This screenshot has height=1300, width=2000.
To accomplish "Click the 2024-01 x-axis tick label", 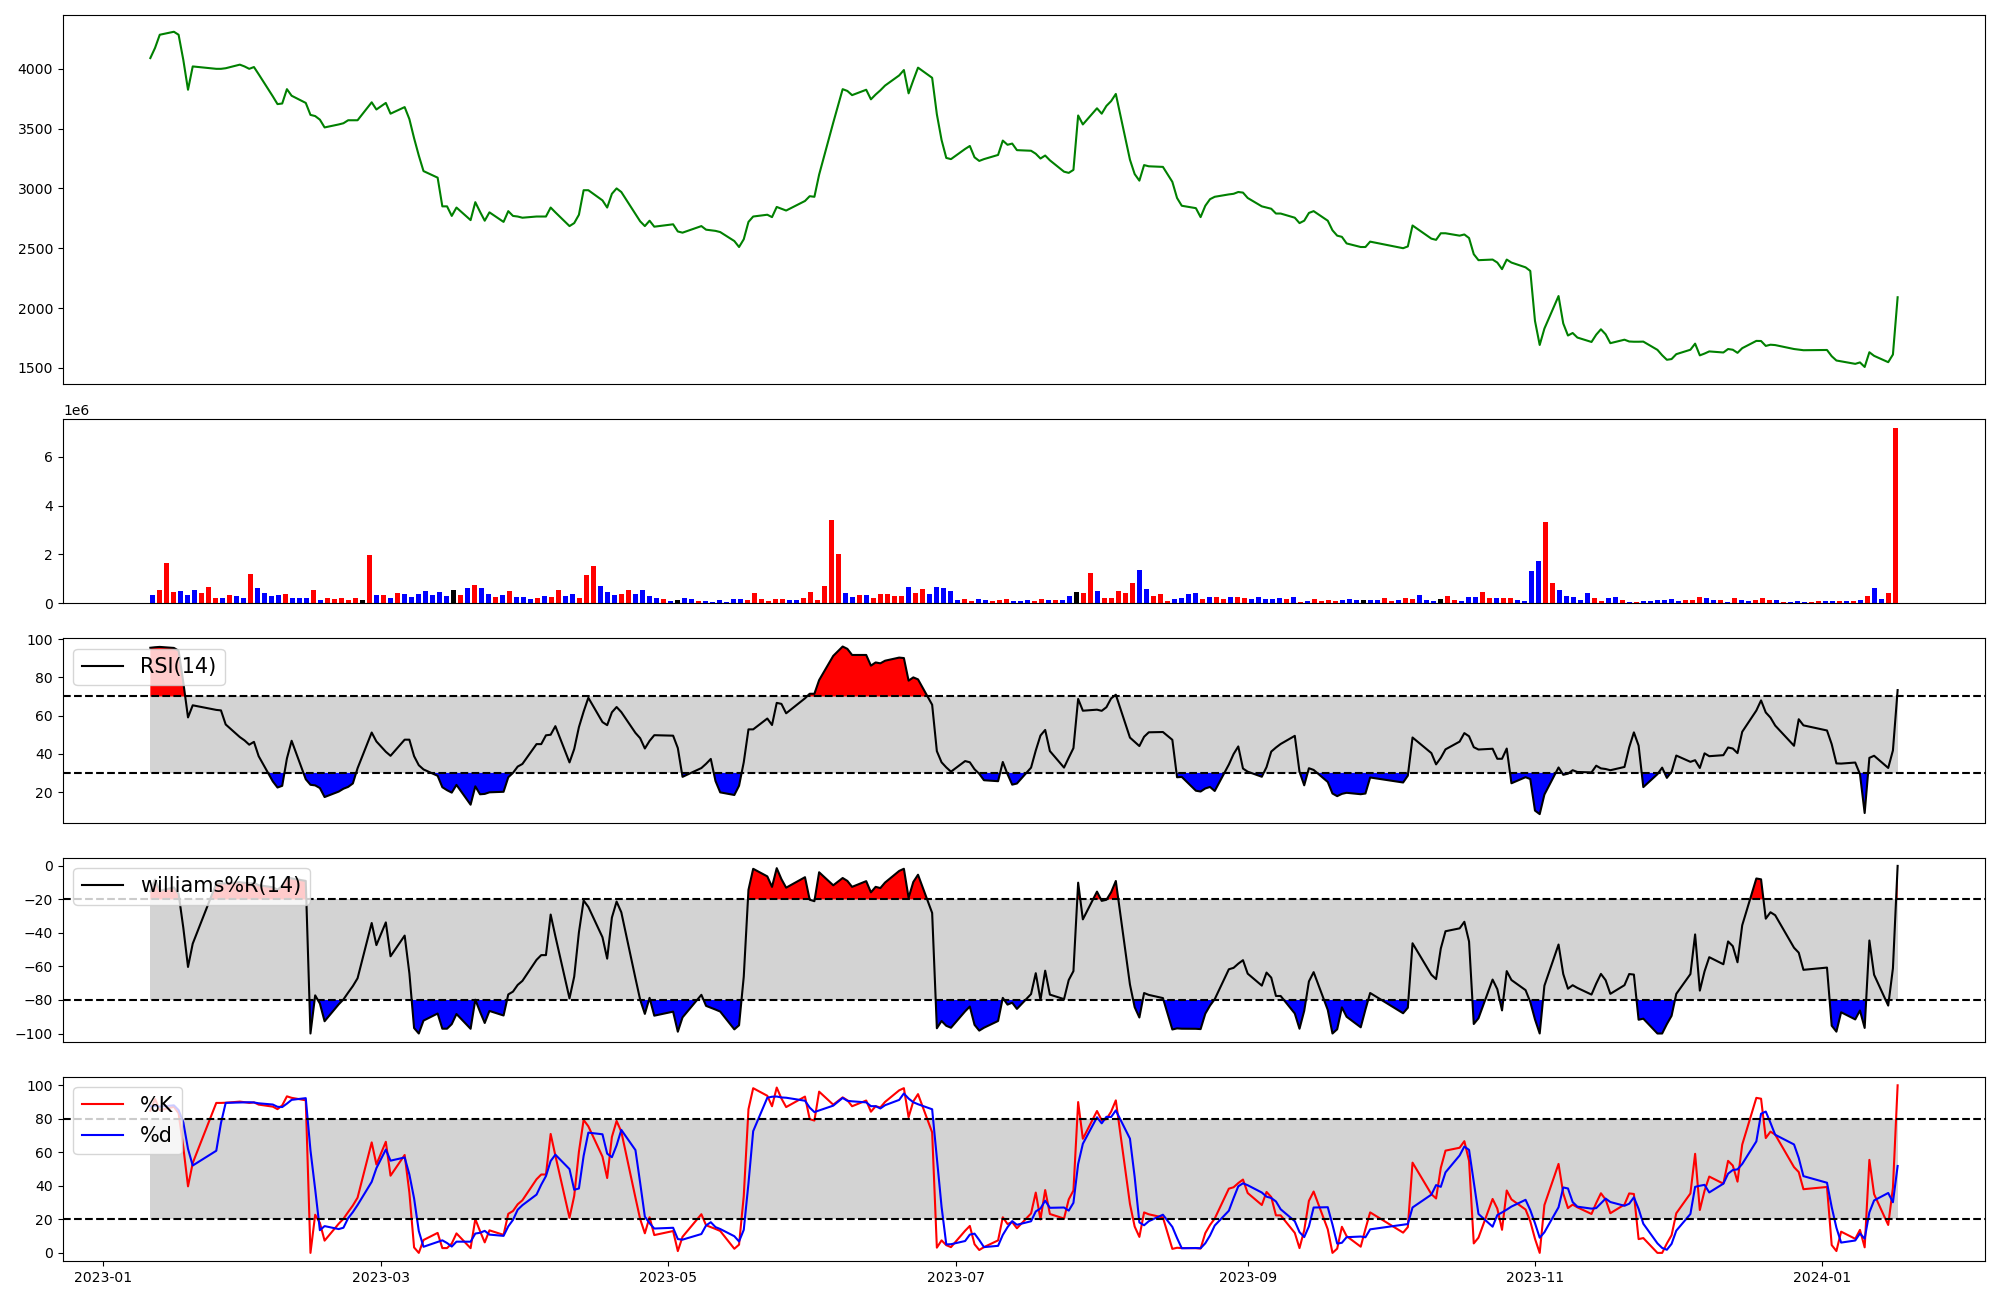I will coord(1823,1277).
